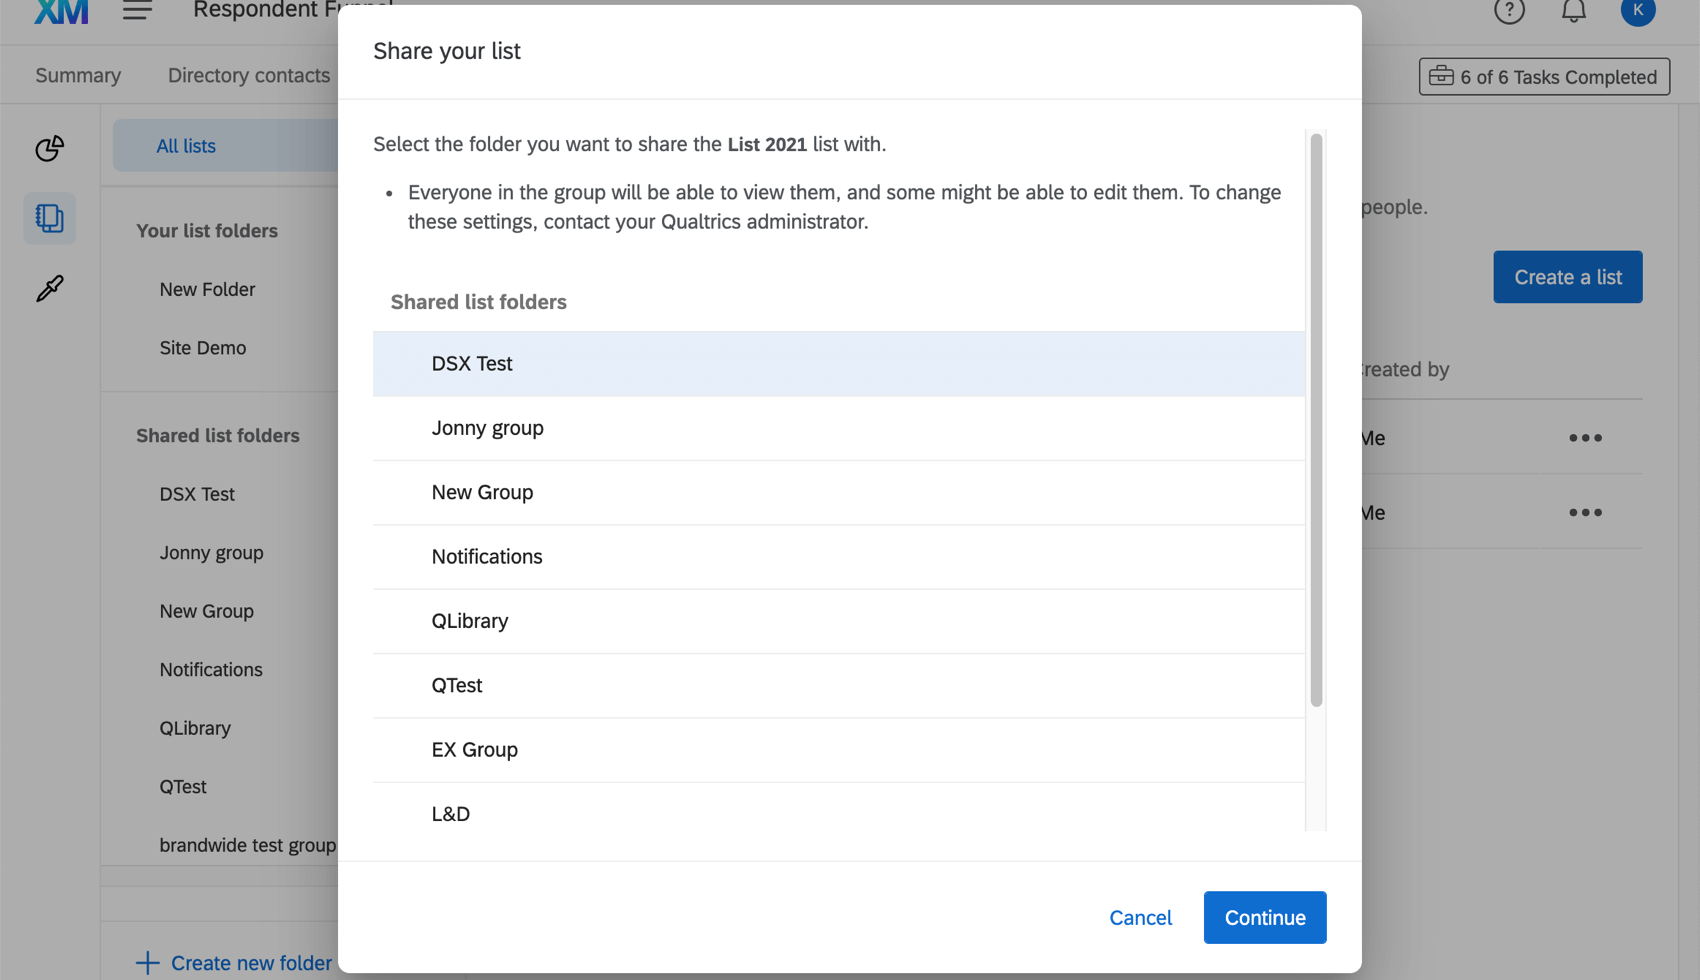The width and height of the screenshot is (1700, 980).
Task: Switch to the Directory contacts tab
Action: click(x=249, y=74)
